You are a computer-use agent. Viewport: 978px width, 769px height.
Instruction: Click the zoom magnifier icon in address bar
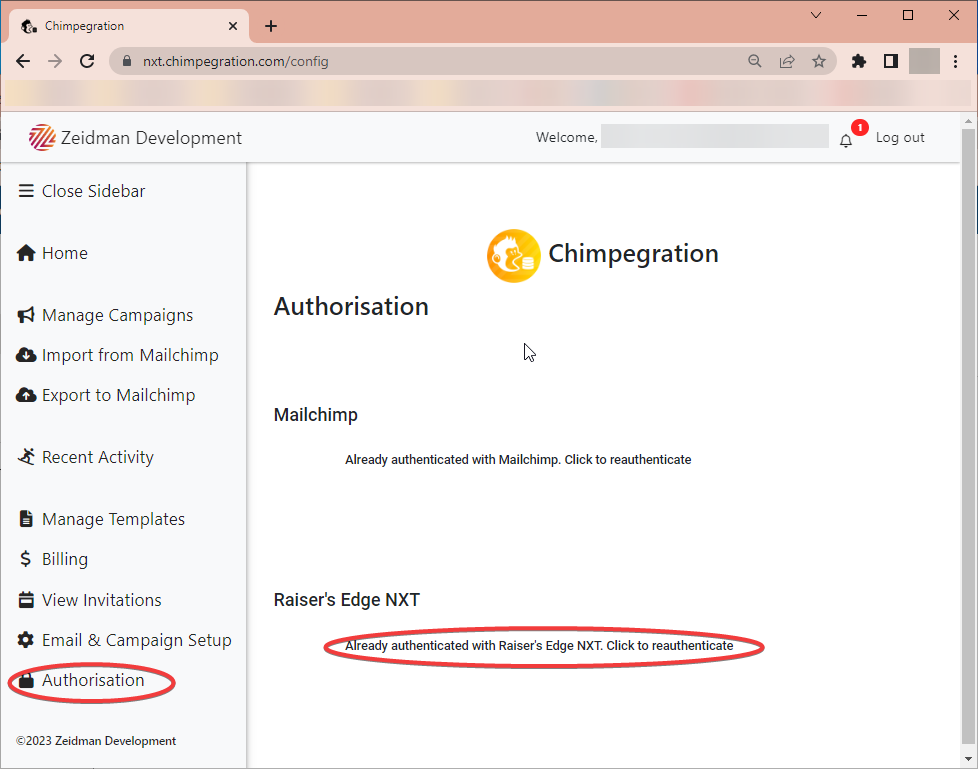pos(755,61)
